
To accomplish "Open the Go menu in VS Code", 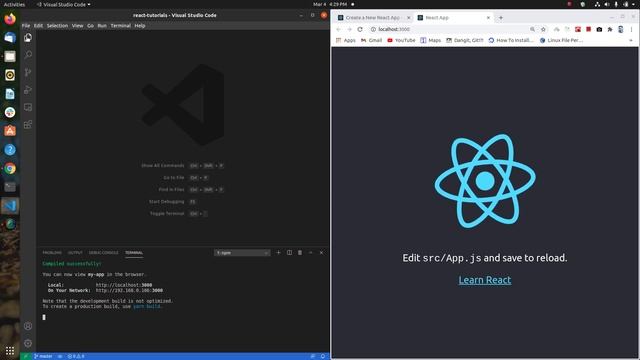I will click(90, 26).
